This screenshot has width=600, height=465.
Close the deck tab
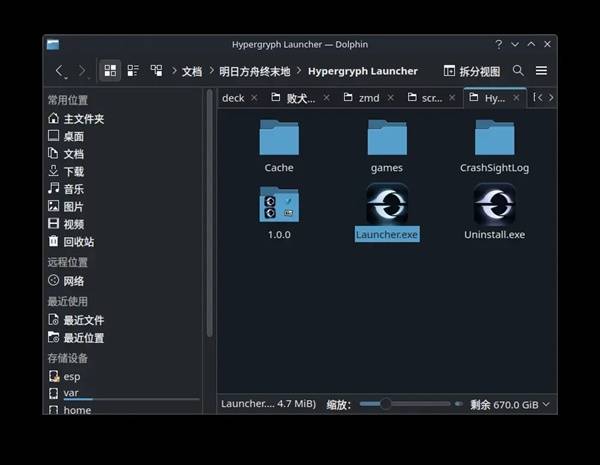254,98
